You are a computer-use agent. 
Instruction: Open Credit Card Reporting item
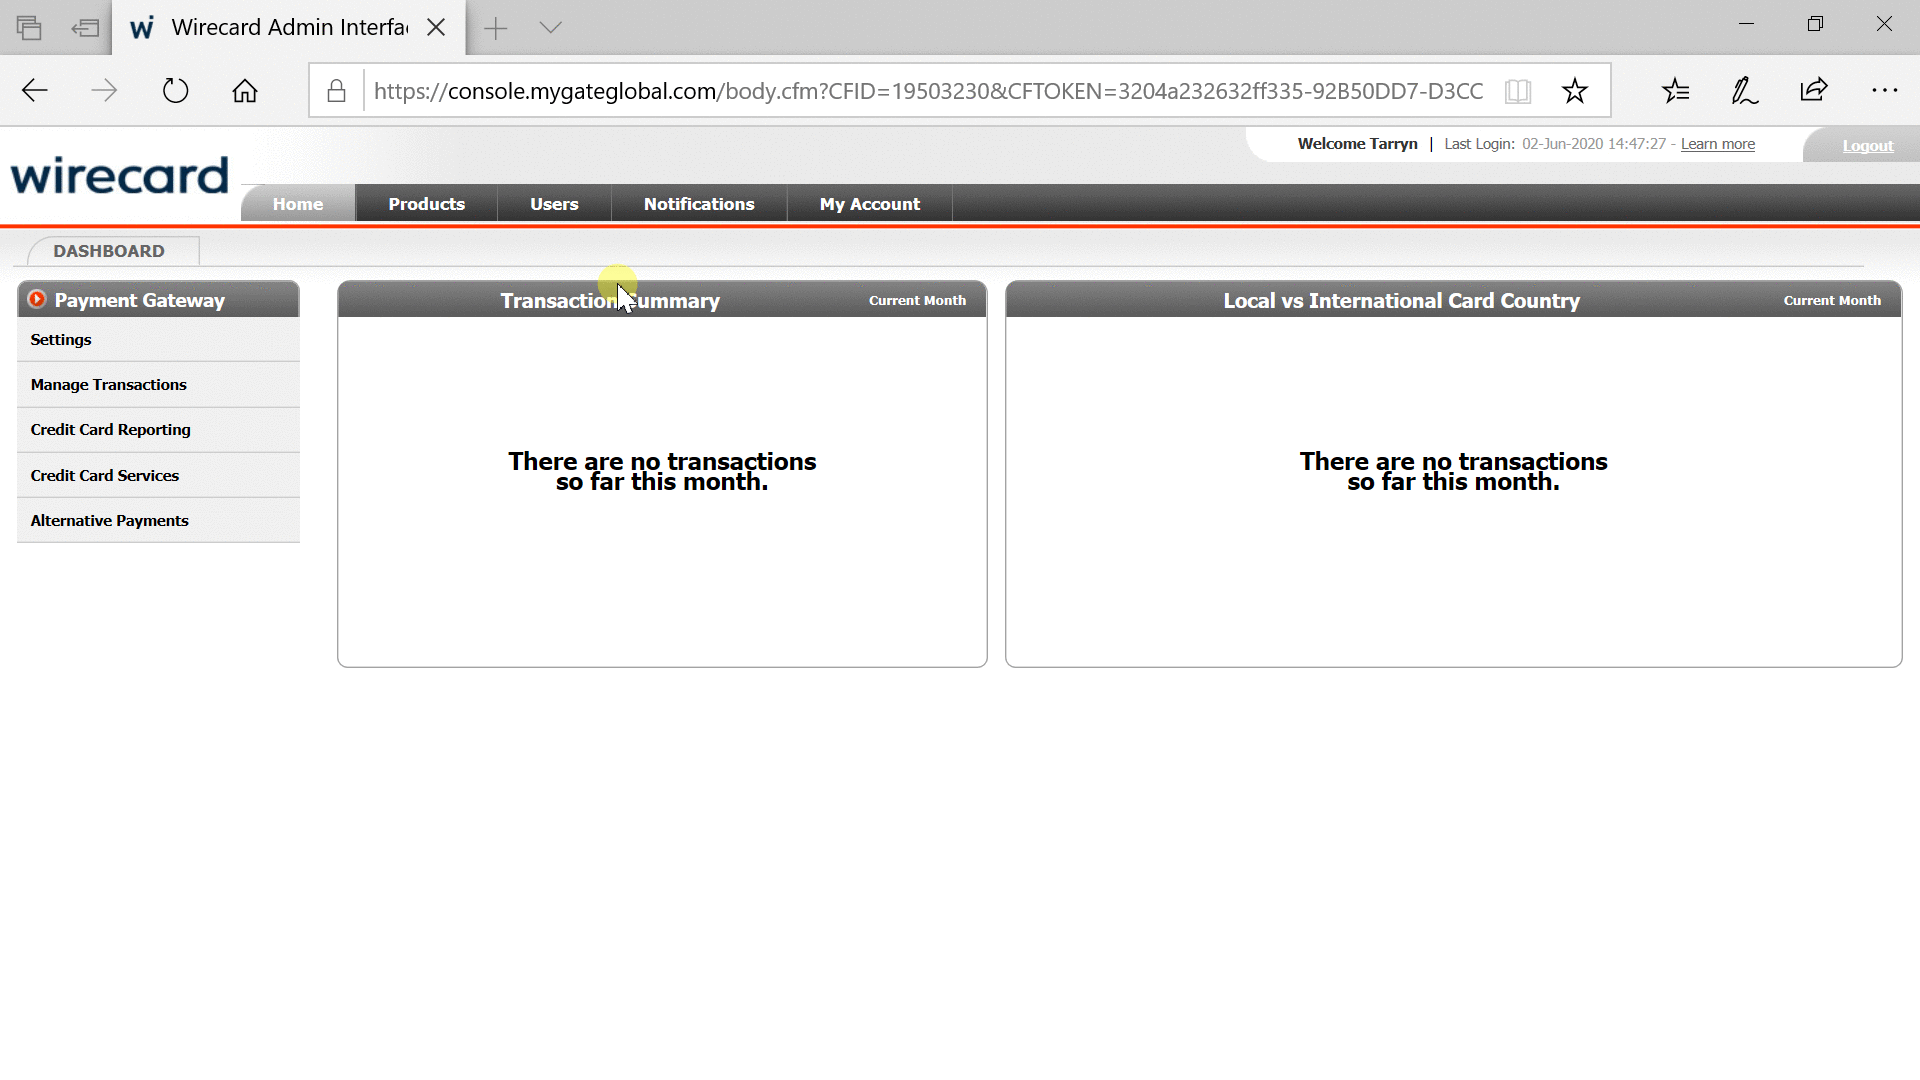[x=110, y=430]
